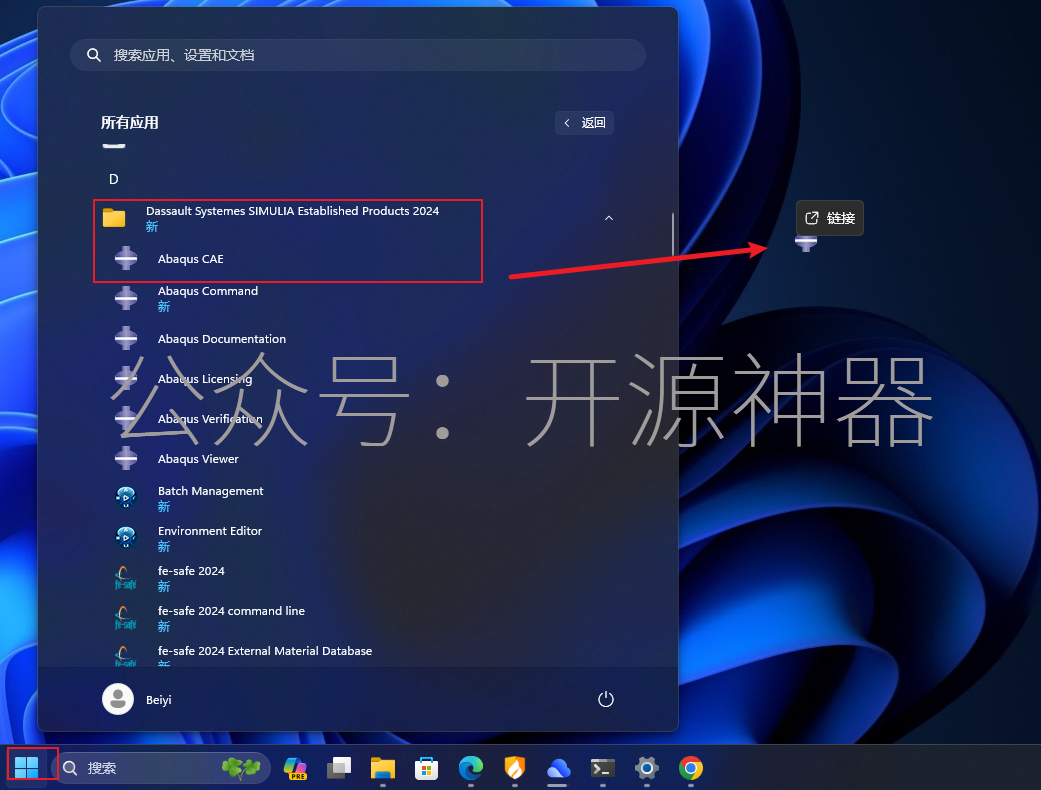Click the 返回 back button
Screen dimensions: 1041x790
pos(584,123)
